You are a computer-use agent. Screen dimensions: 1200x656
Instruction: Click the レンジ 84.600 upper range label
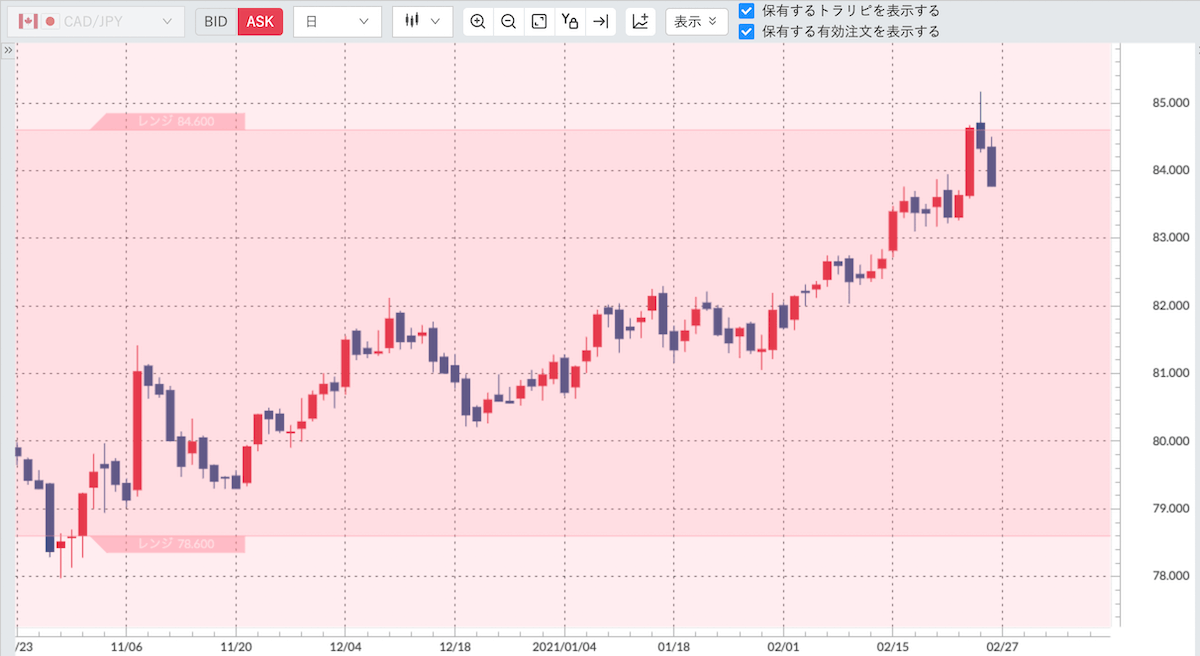(168, 121)
